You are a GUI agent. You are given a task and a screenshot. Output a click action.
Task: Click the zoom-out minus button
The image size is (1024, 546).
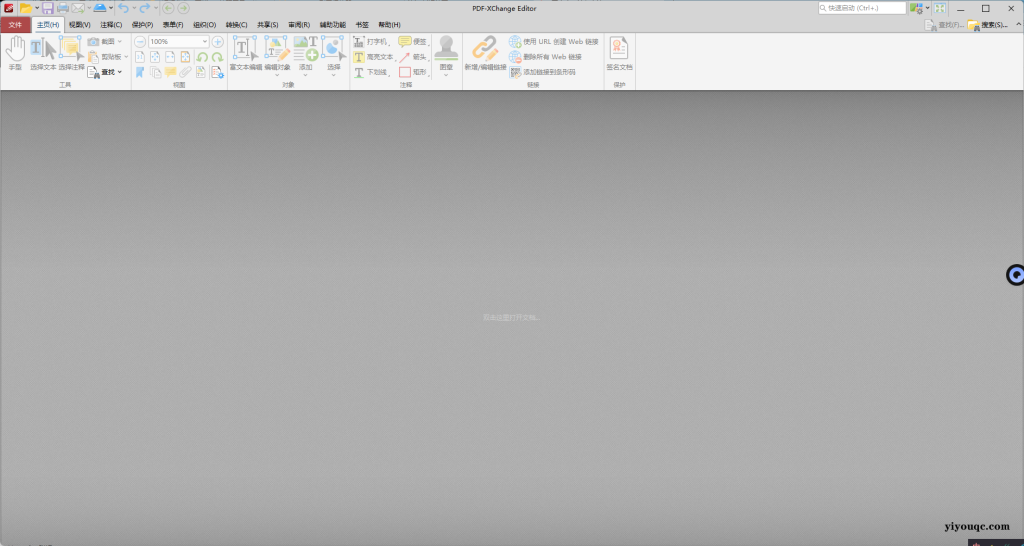[140, 42]
